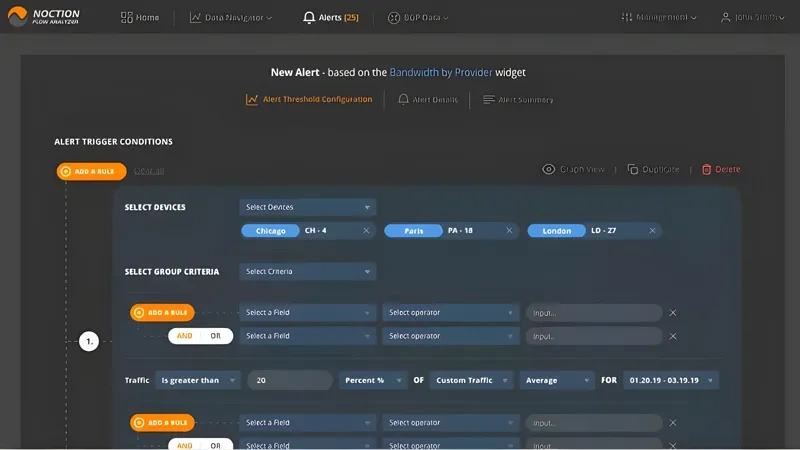
Task: Click the Duplicate rule icon
Action: point(633,170)
